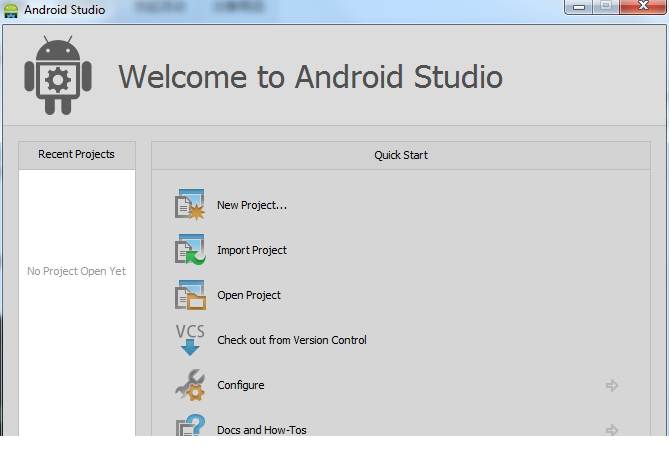The image size is (669, 453).
Task: Expand the Configure row arrow
Action: click(612, 385)
